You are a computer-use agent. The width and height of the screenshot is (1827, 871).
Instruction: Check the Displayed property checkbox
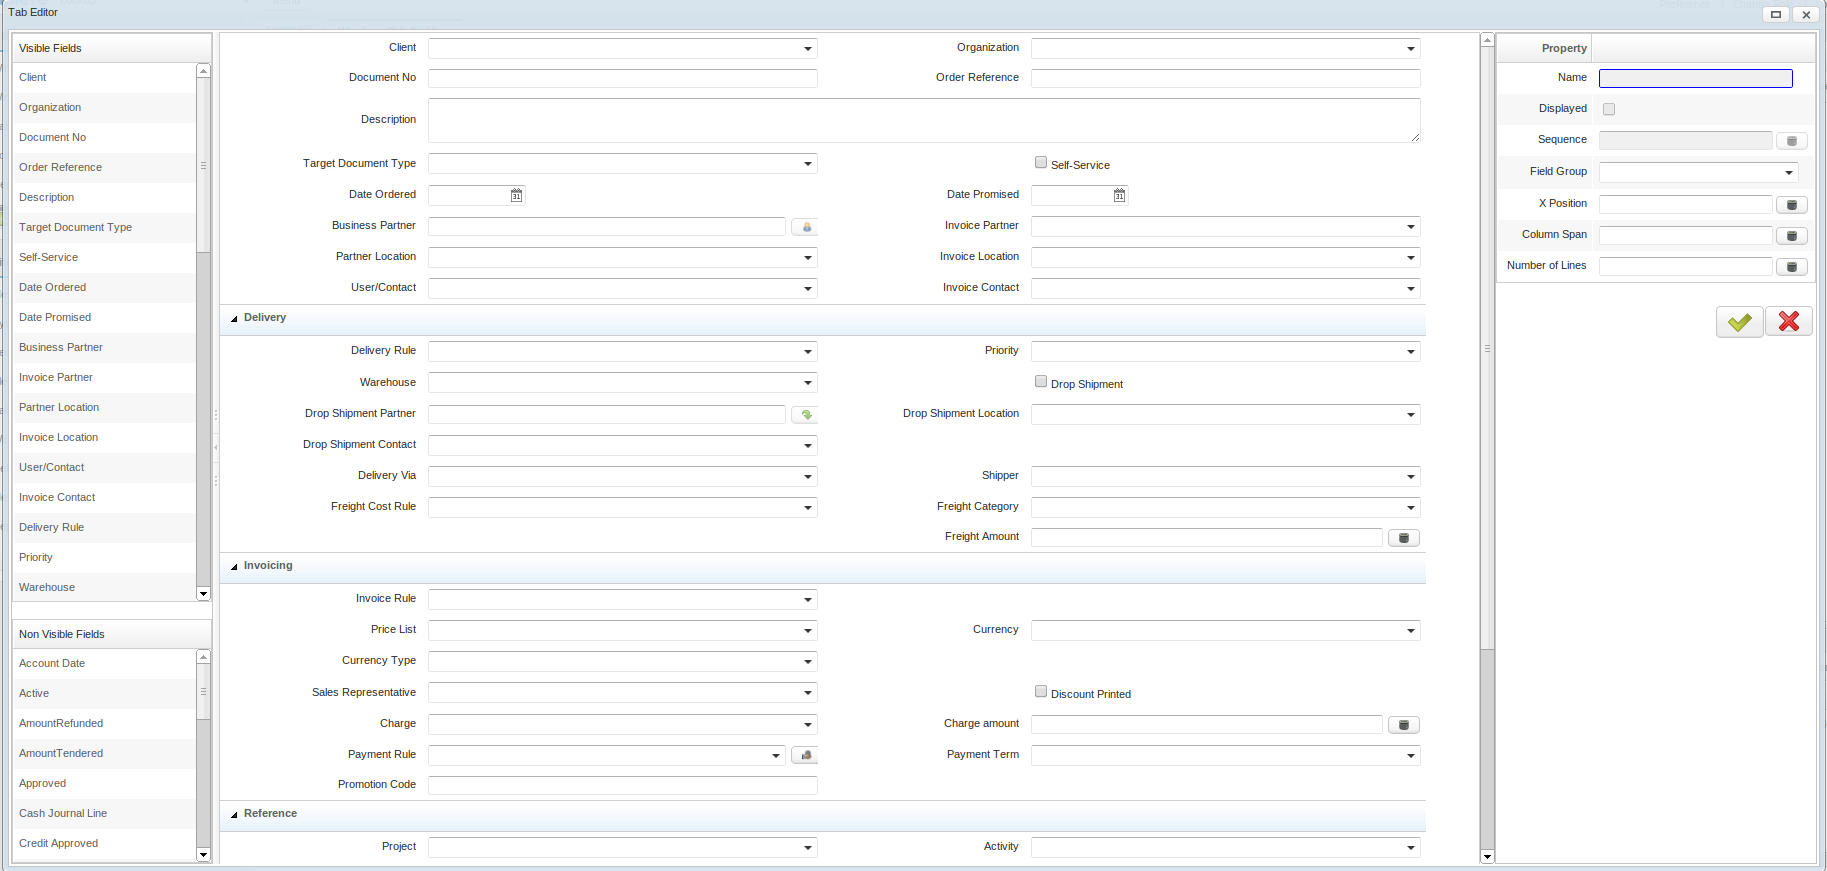coord(1609,109)
